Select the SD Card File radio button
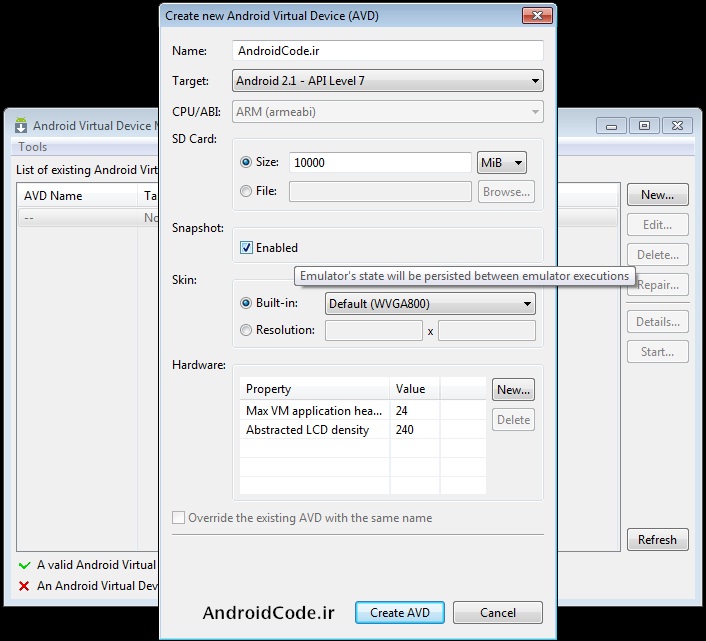The width and height of the screenshot is (706, 641). [x=246, y=191]
